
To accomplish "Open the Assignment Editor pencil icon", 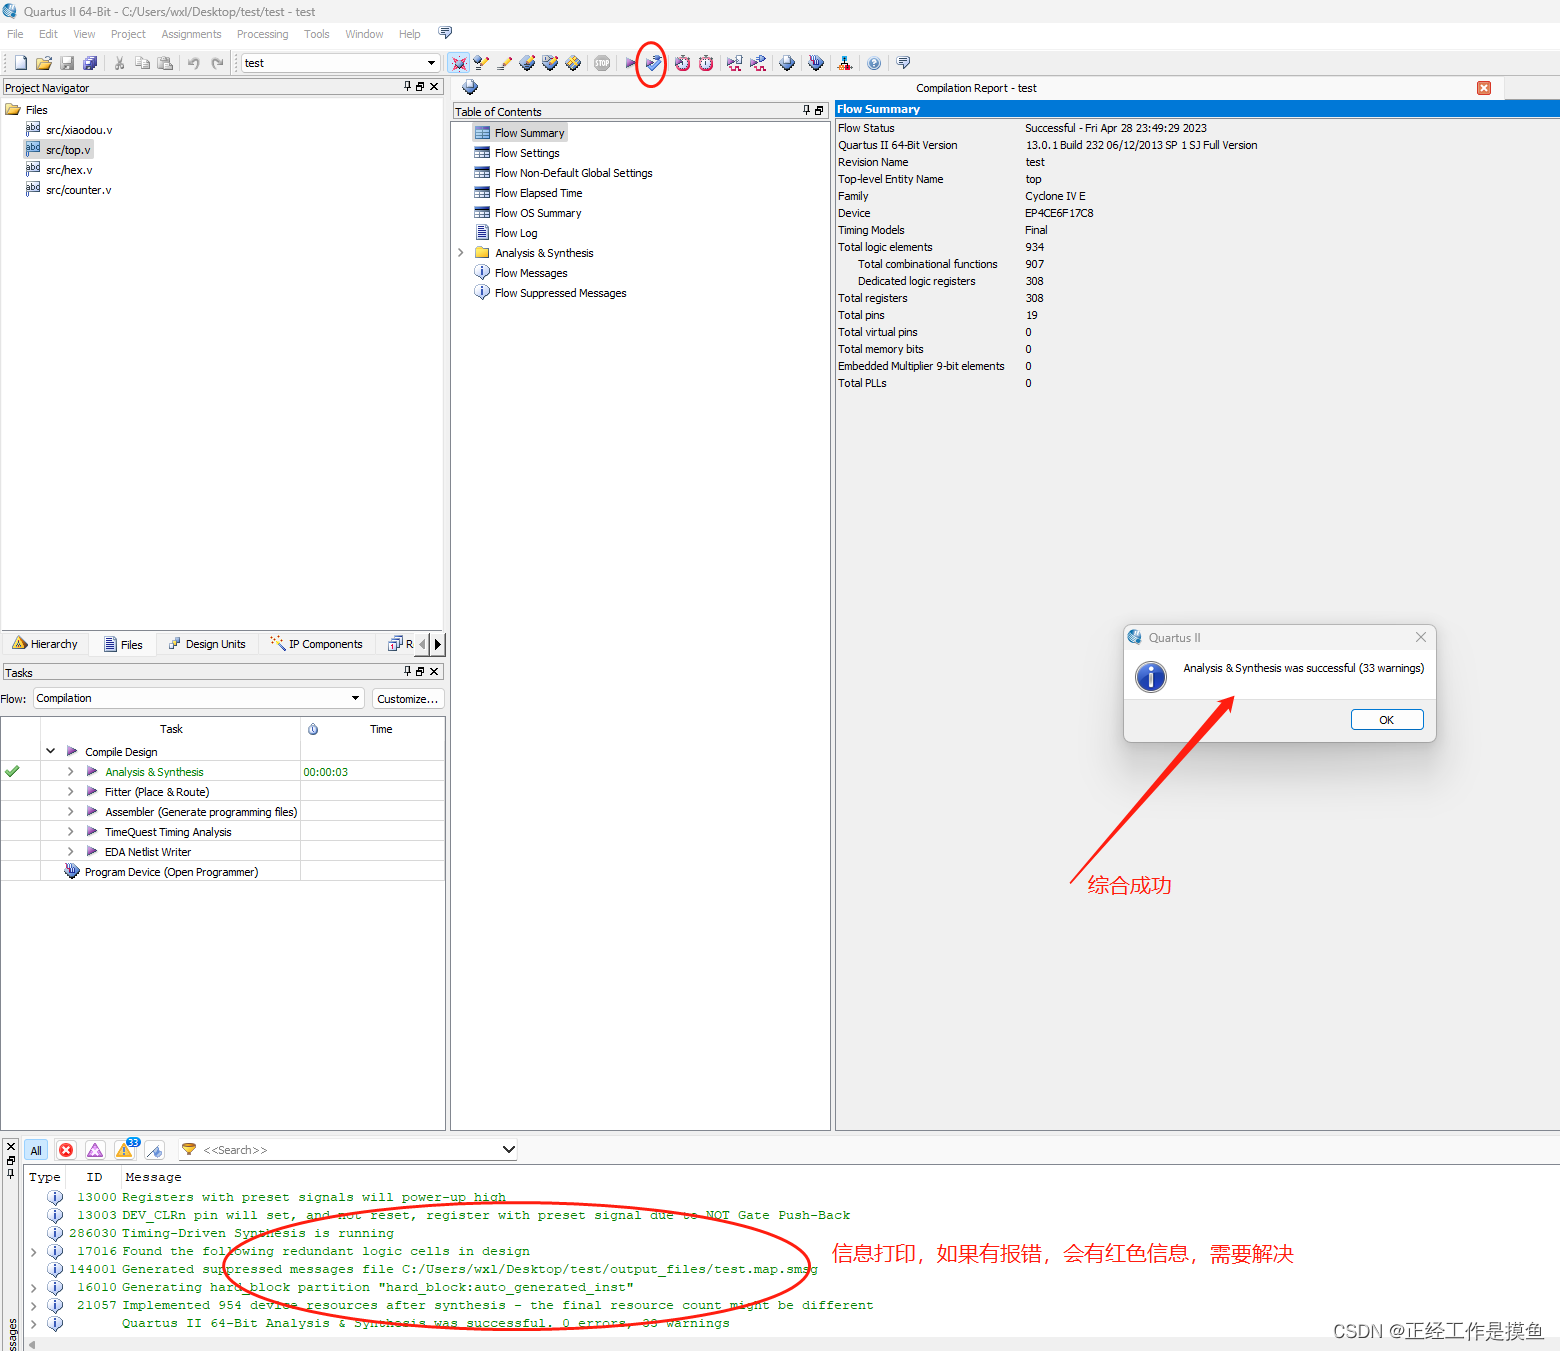I will point(504,63).
